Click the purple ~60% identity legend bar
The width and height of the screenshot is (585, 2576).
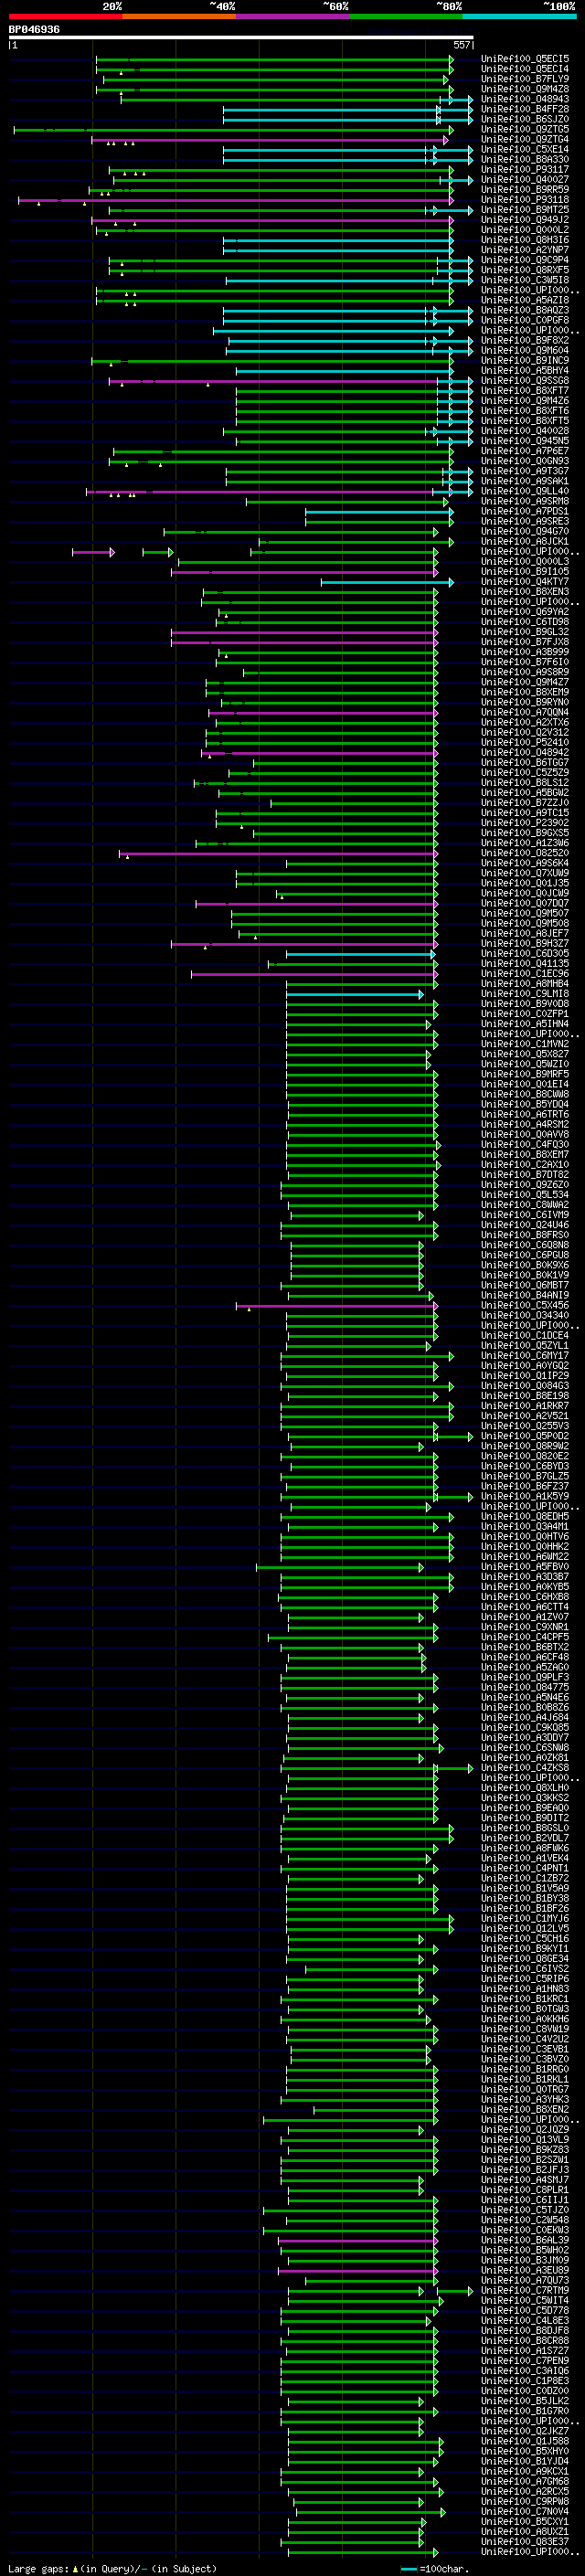pos(293,16)
